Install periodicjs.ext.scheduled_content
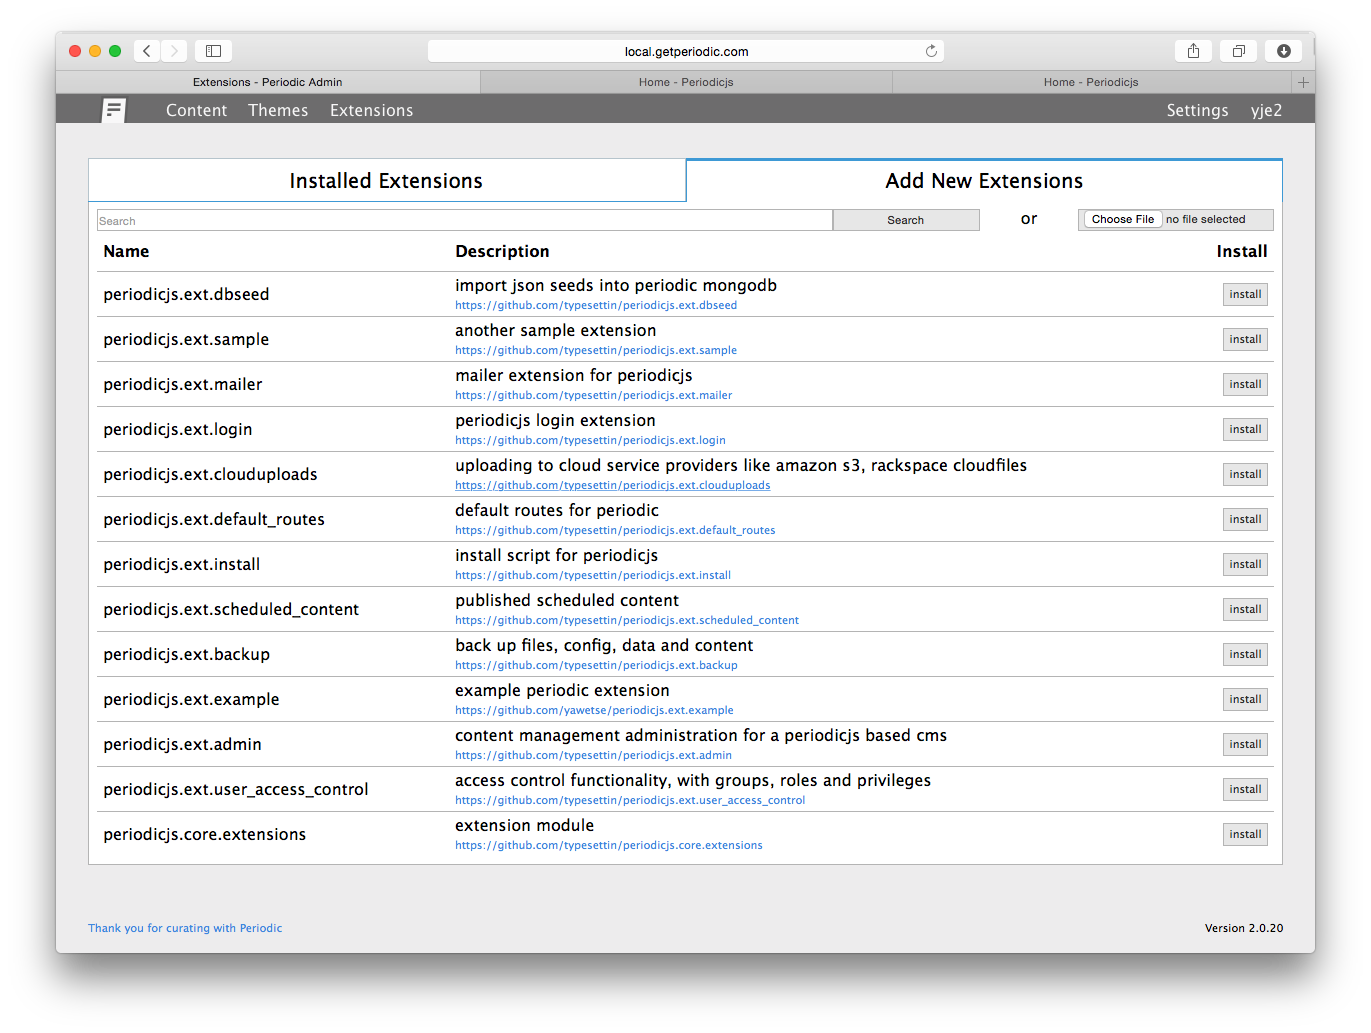Screen dimensions: 1371x1033 tap(1245, 609)
